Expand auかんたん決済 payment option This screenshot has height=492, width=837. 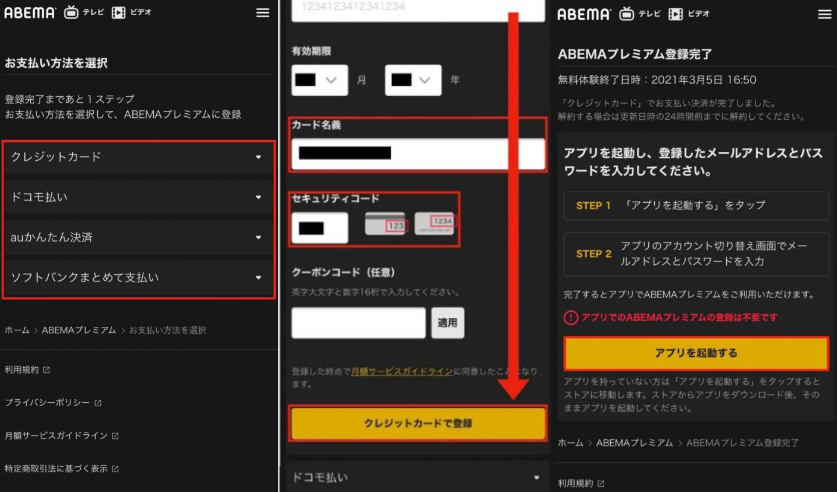138,237
